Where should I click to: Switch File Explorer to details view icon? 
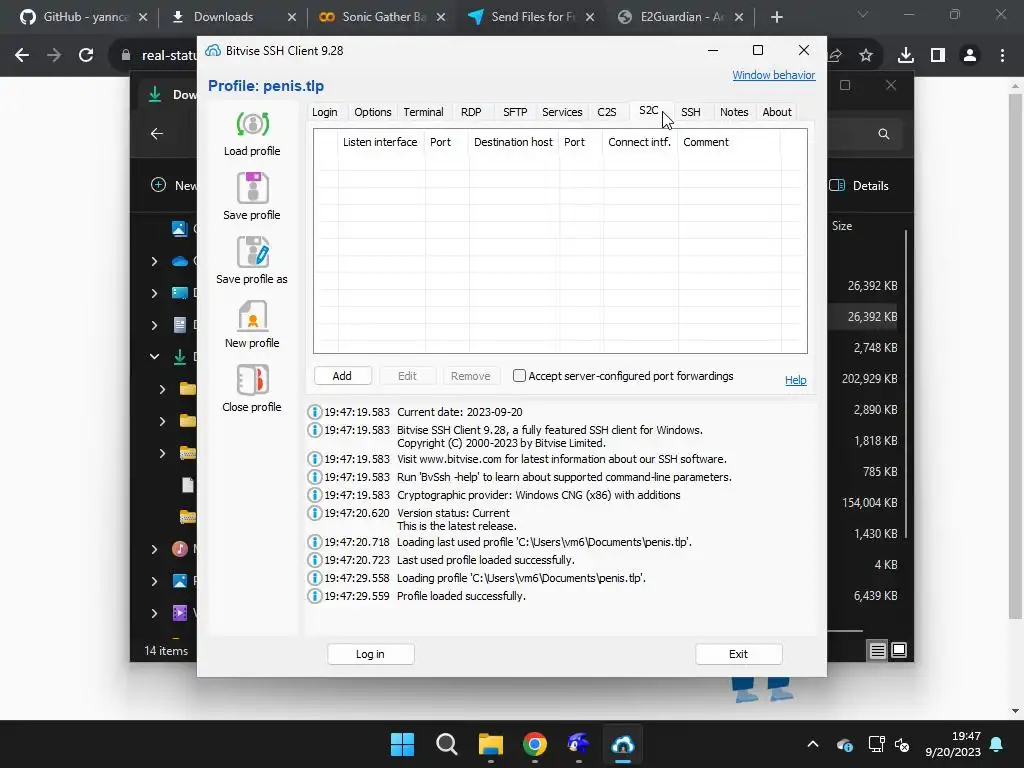click(878, 650)
